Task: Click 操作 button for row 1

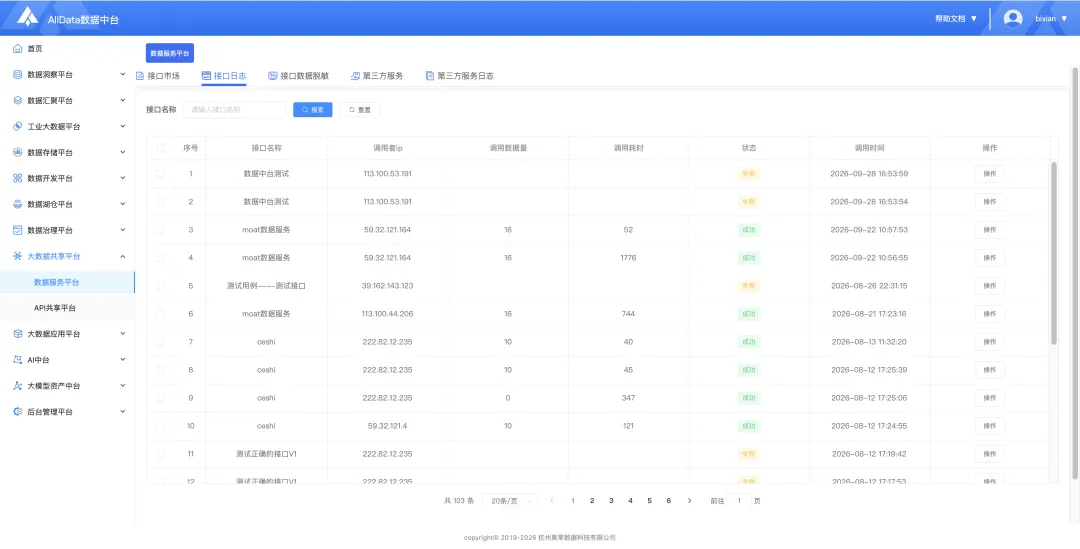Action: pyautogui.click(x=990, y=174)
